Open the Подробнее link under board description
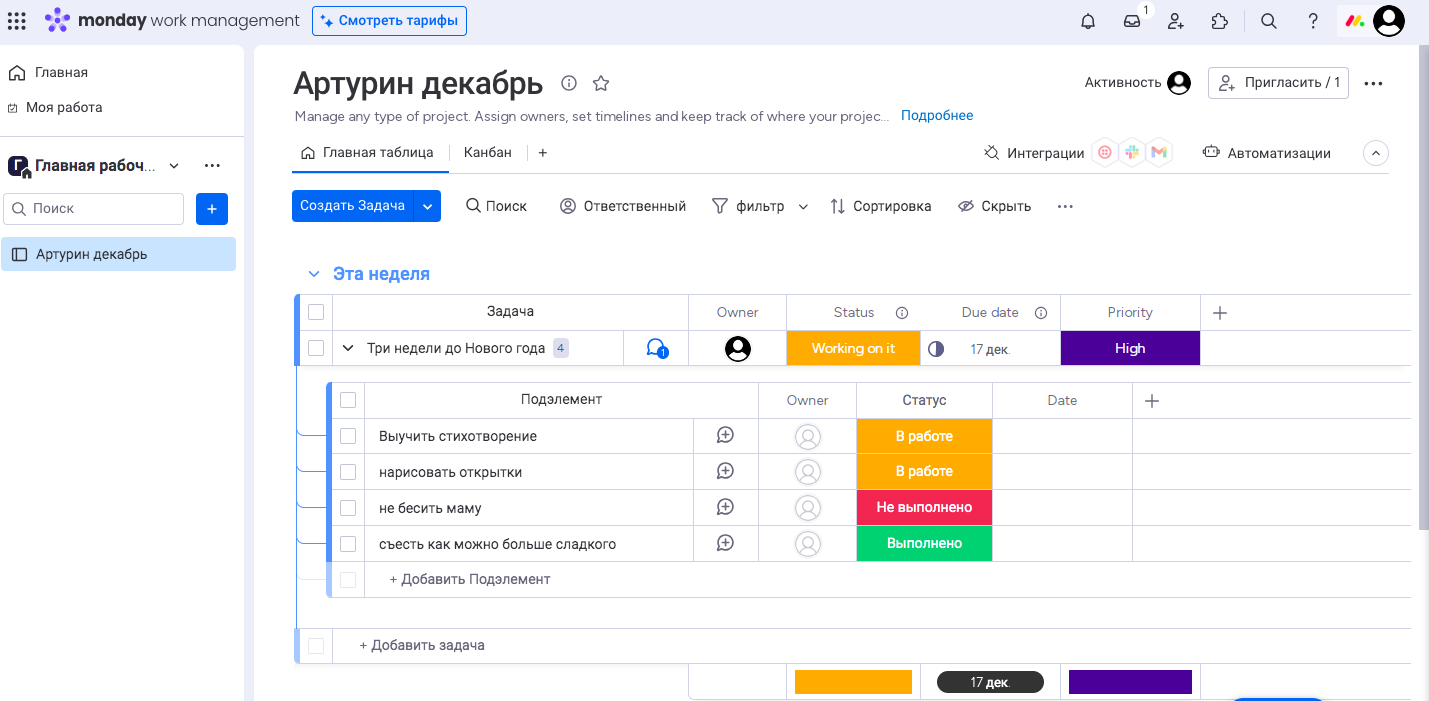 [936, 115]
